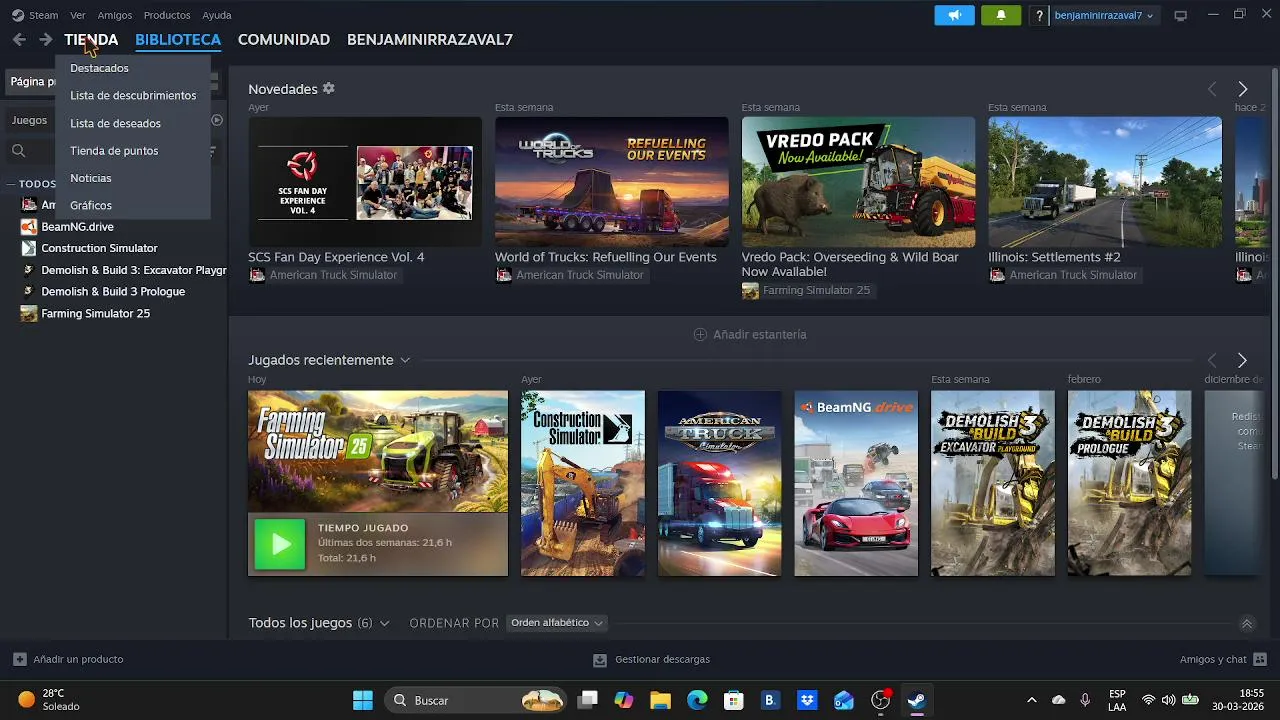Open Dropbox from taskbar
The height and width of the screenshot is (720, 1280).
point(807,700)
